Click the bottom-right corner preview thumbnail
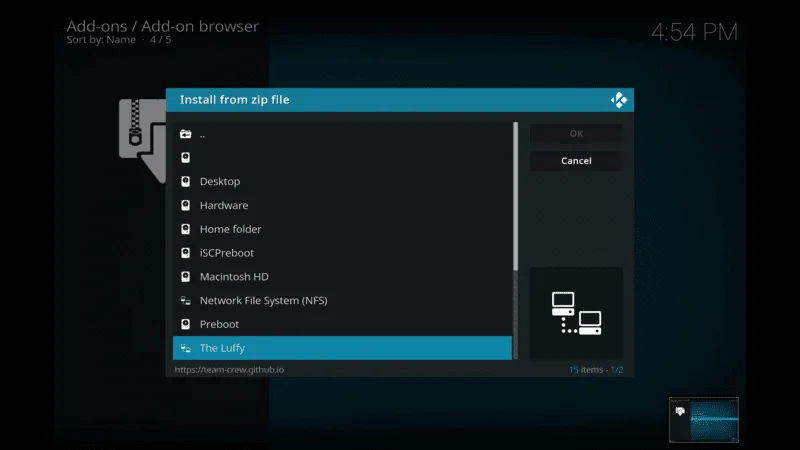 [x=704, y=419]
